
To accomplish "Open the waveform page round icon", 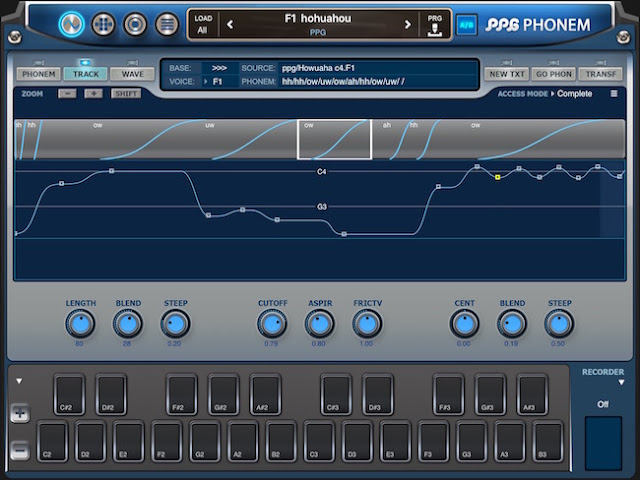I will pos(71,24).
